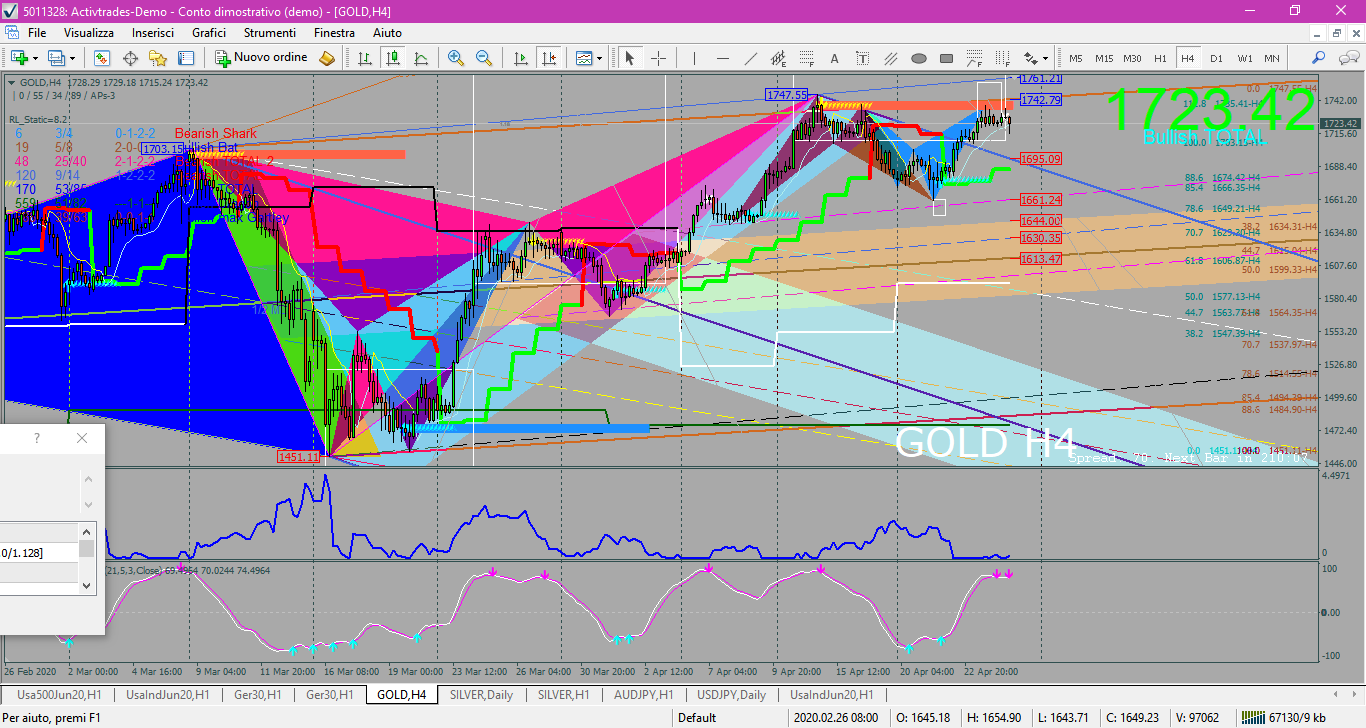Draw a rectangle shape
Viewport: 1366px width, 728px height.
click(946, 58)
